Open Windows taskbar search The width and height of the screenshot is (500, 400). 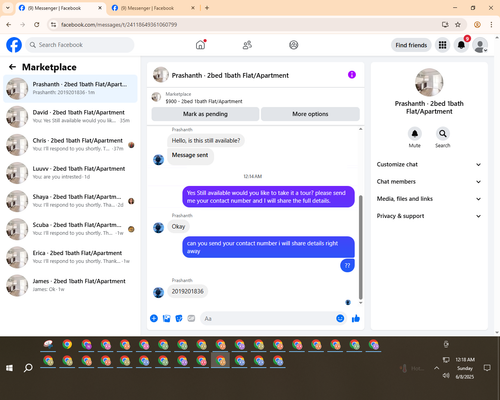[28, 368]
